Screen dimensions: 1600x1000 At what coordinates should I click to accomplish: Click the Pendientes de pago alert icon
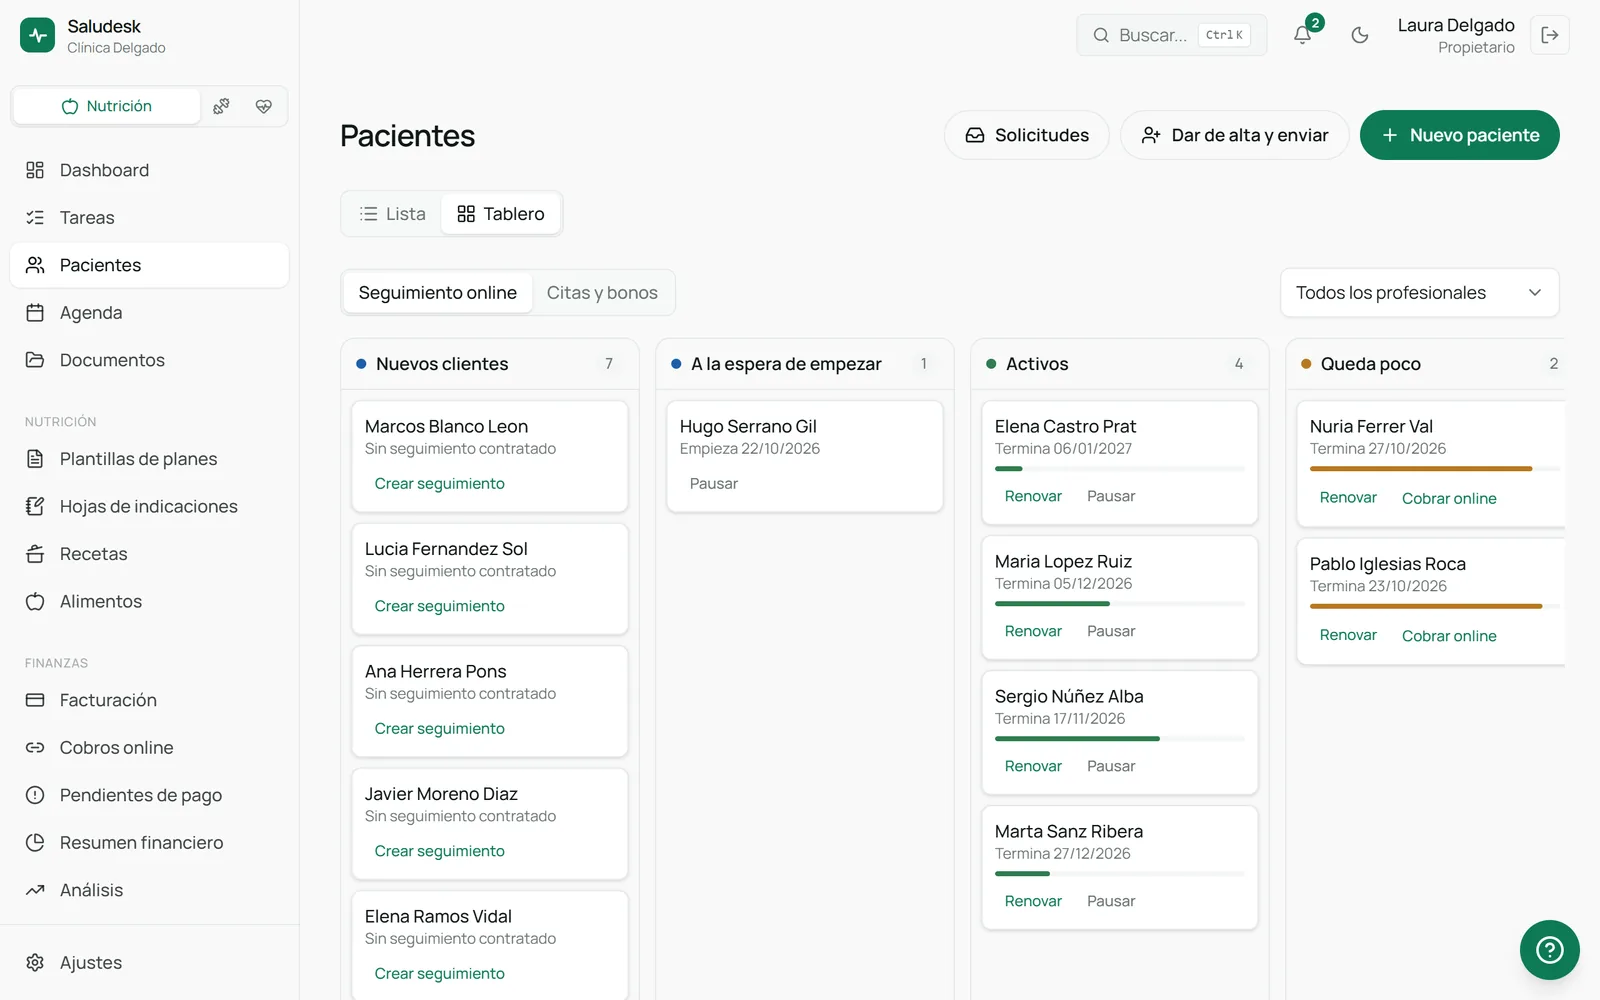pyautogui.click(x=35, y=795)
